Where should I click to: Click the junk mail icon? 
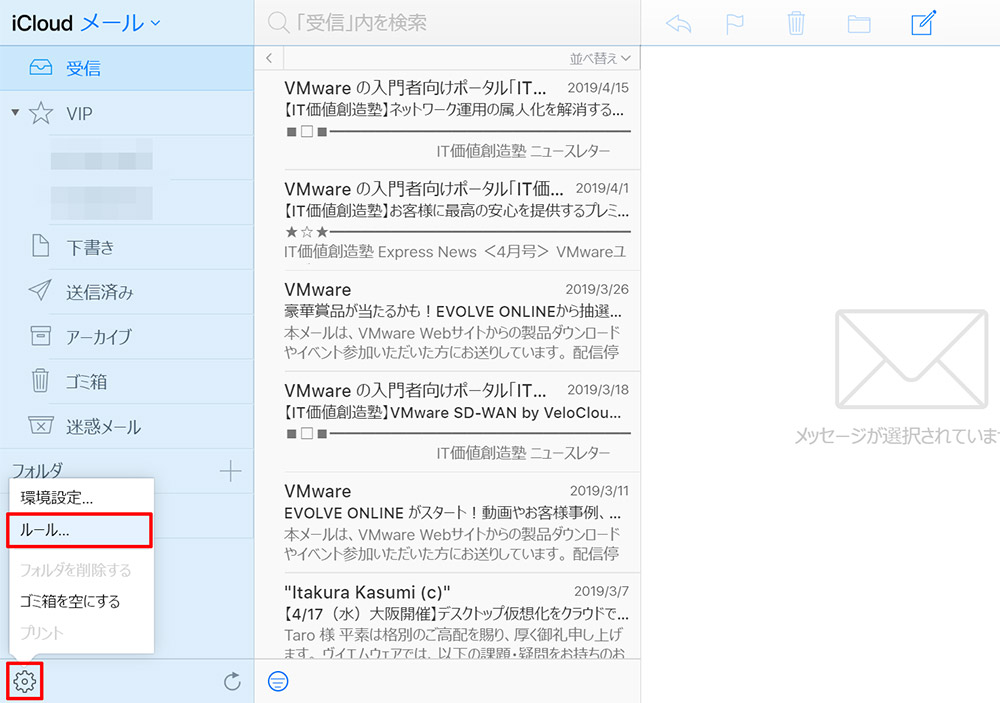click(x=40, y=425)
